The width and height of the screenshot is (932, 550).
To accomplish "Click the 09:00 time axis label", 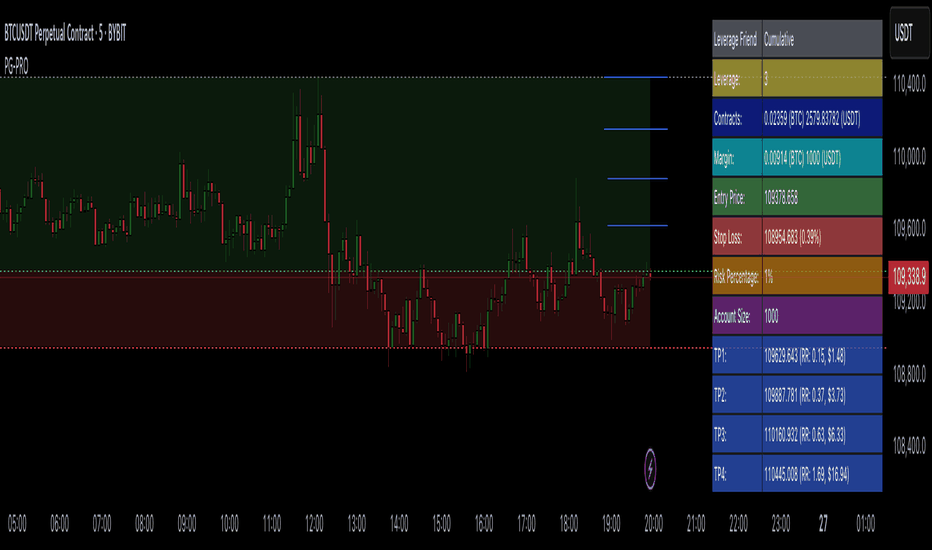I will click(x=187, y=524).
